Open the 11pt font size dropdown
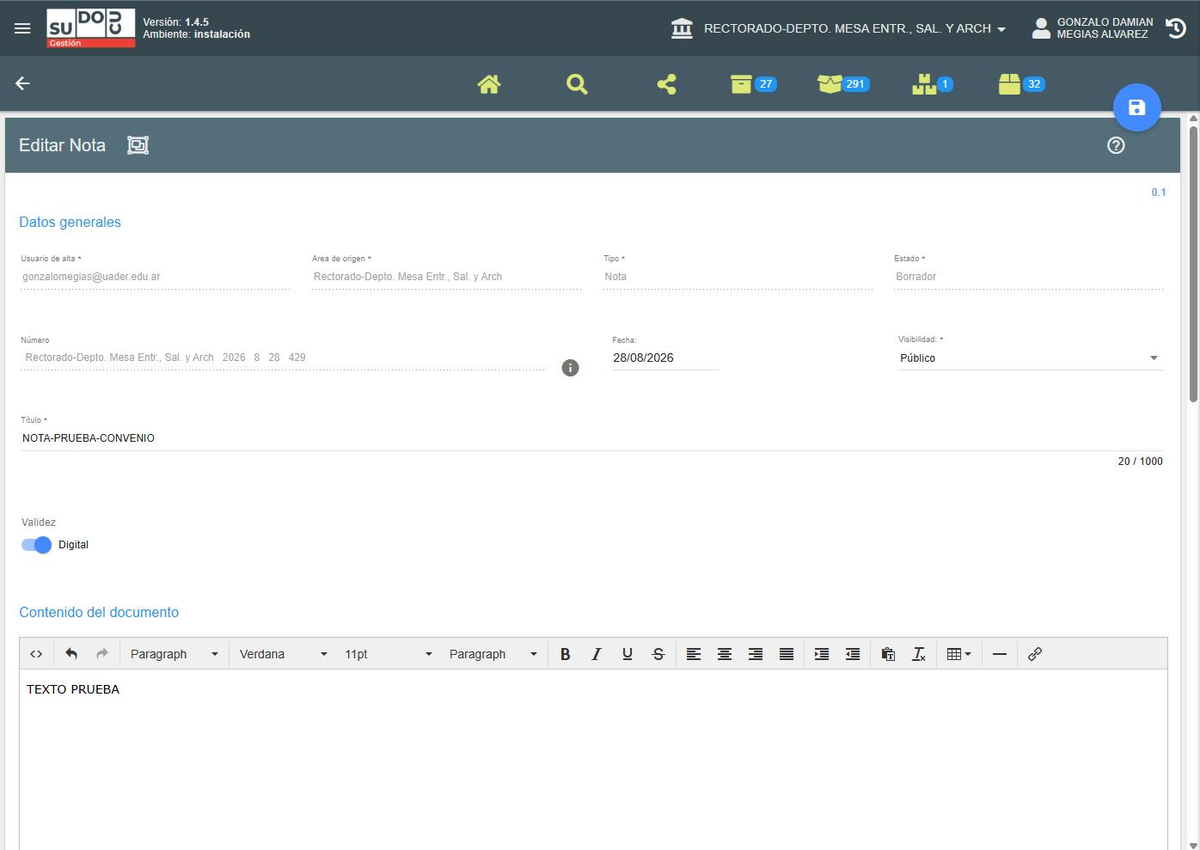This screenshot has height=850, width=1200. tap(388, 654)
